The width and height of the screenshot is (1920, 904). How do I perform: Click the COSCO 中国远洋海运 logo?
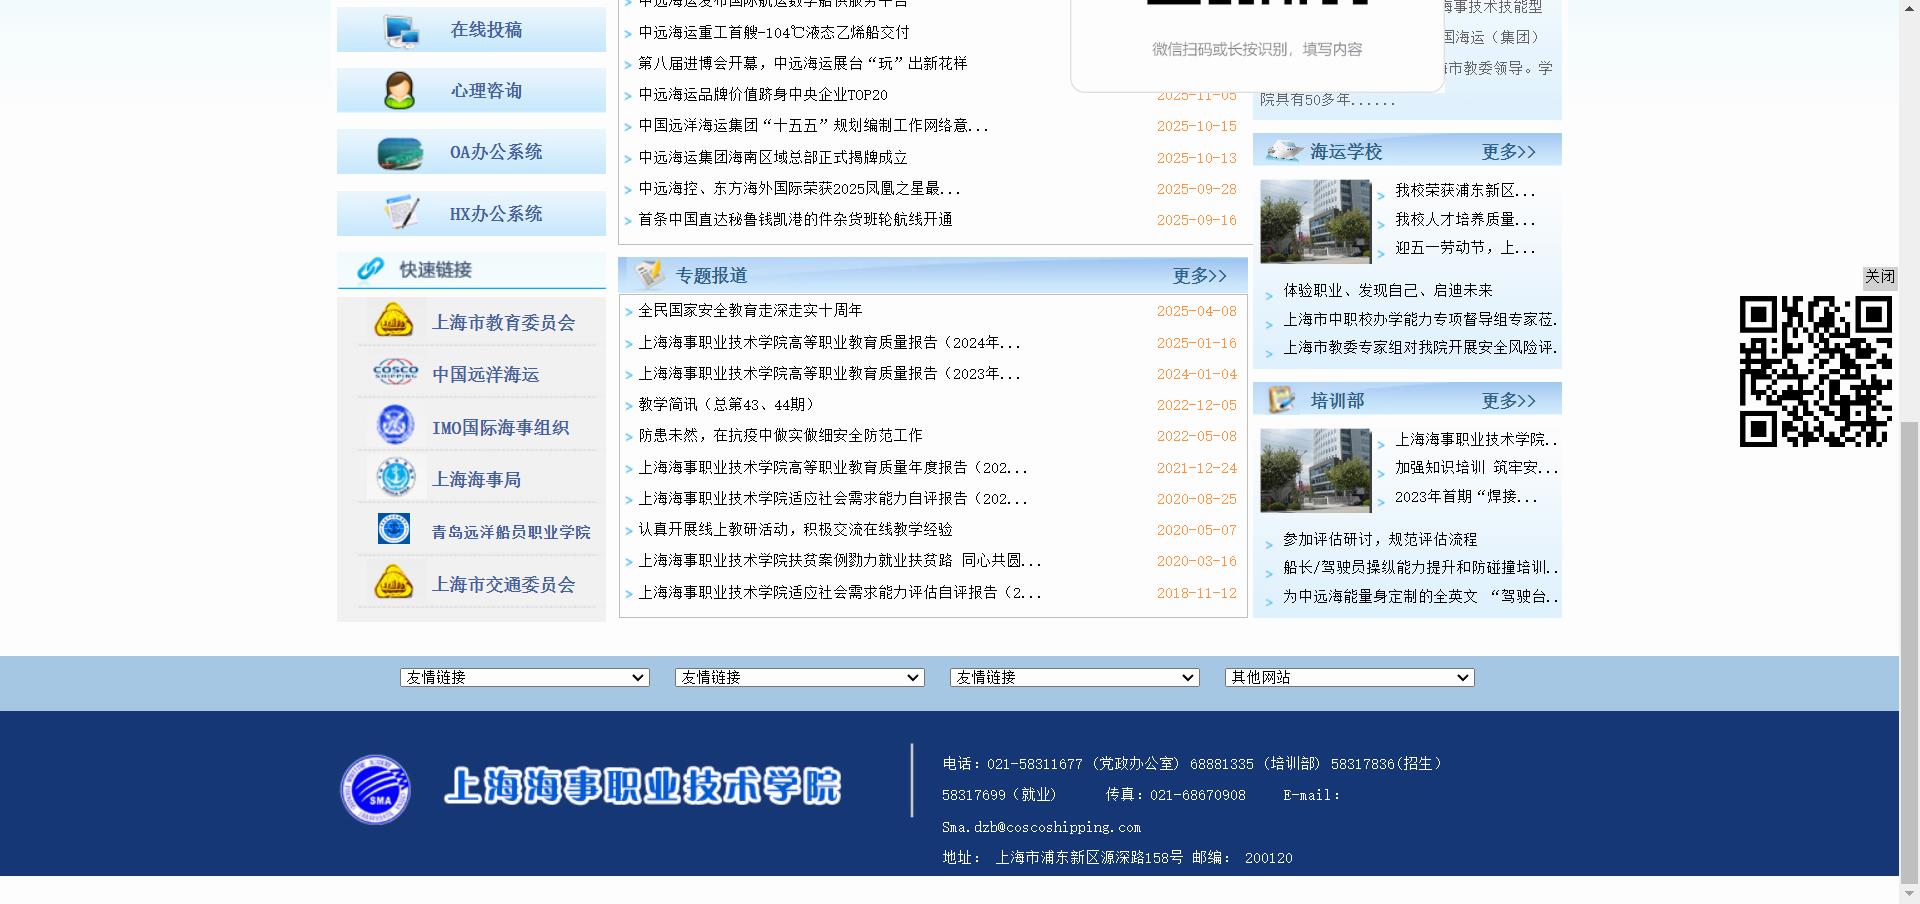[x=394, y=373]
